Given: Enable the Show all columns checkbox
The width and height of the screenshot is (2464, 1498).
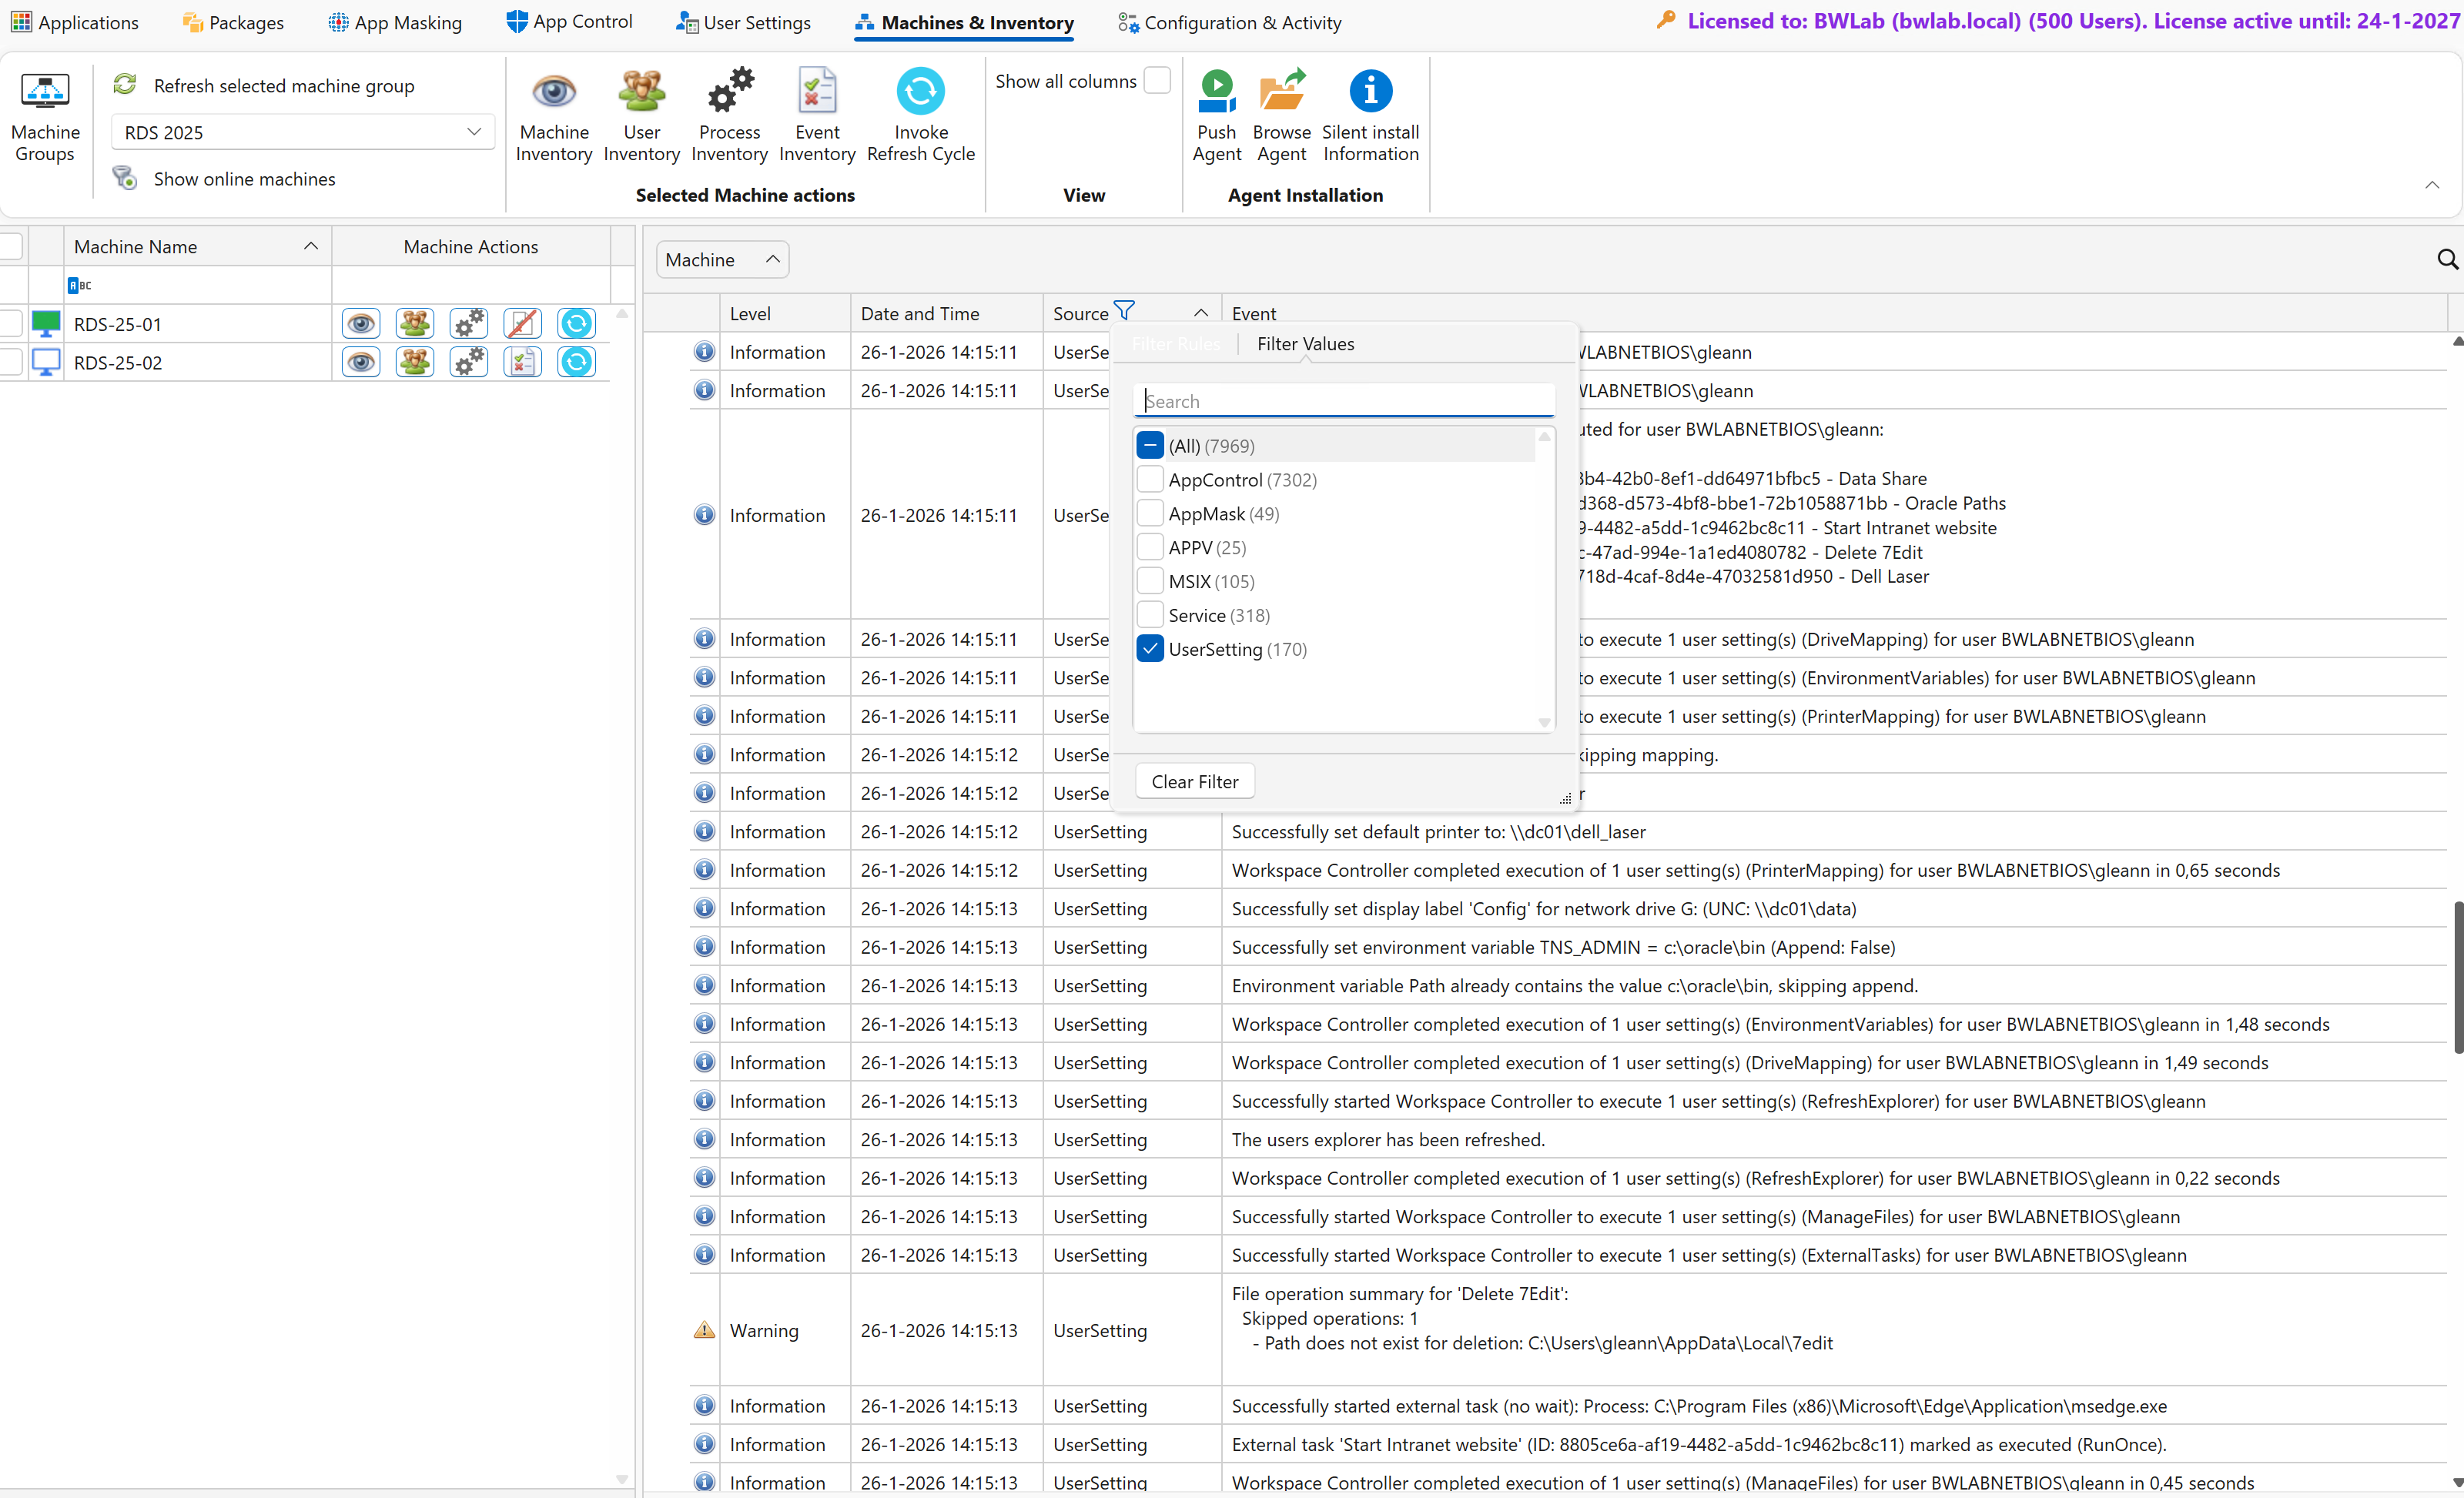Looking at the screenshot, I should pyautogui.click(x=1156, y=81).
